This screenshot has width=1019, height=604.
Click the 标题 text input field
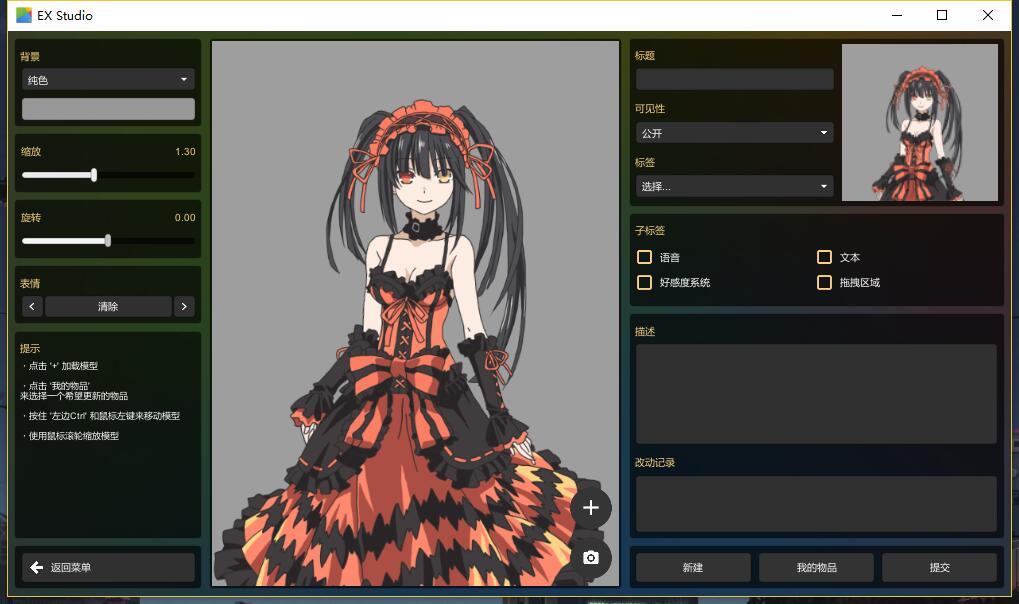(x=734, y=79)
